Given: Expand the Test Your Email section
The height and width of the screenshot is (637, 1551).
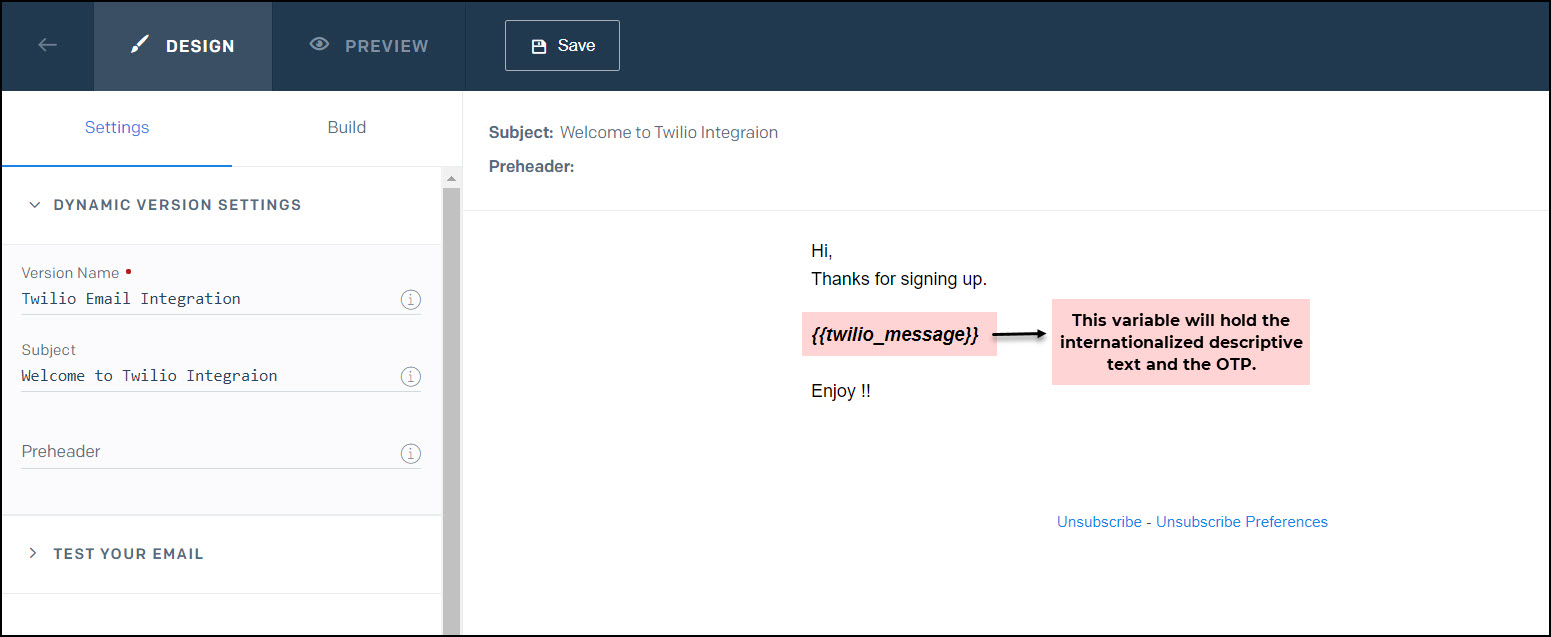Looking at the screenshot, I should click(116, 554).
